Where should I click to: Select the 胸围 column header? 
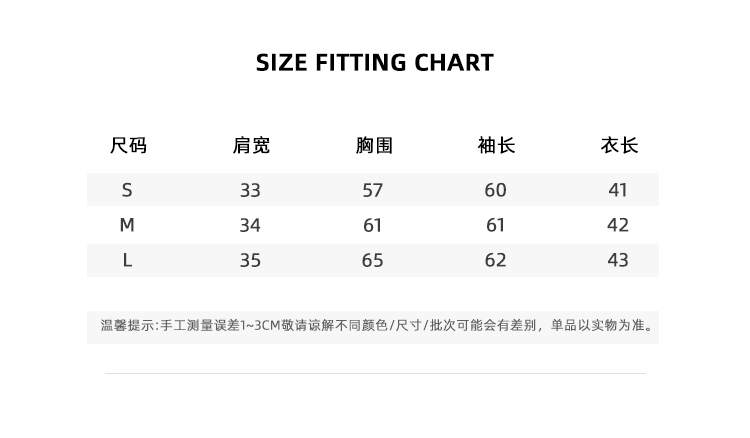(374, 146)
